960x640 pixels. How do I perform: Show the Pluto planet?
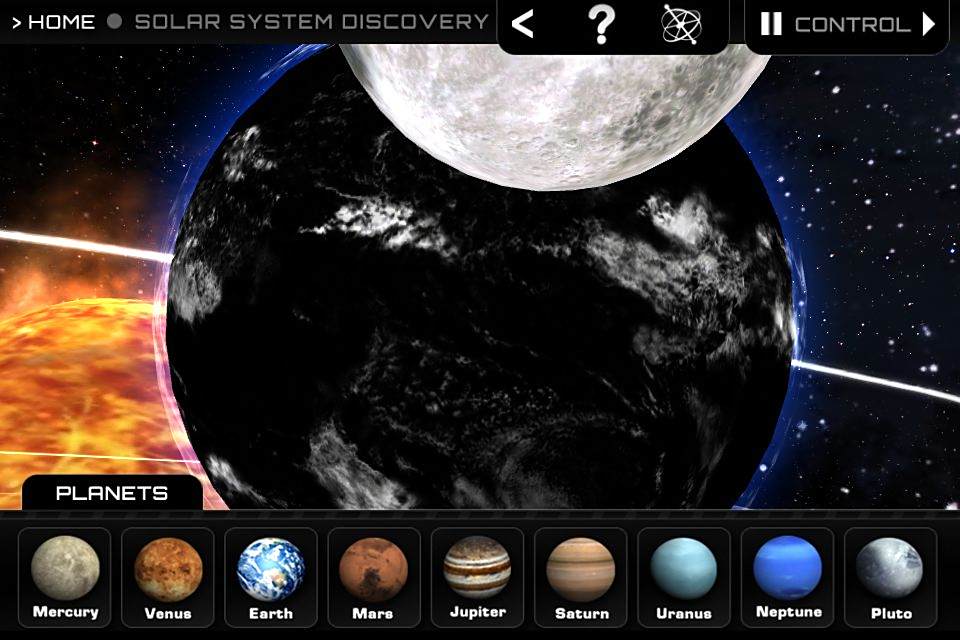tap(890, 578)
